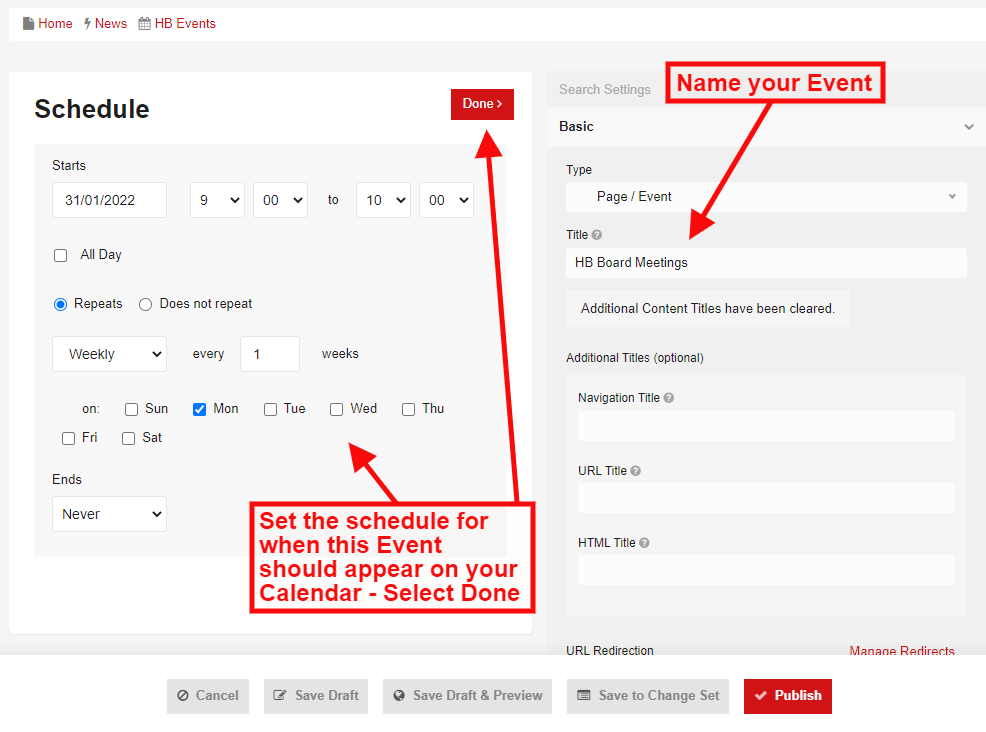Enable the All Day checkbox
This screenshot has height=732, width=986.
coord(60,255)
